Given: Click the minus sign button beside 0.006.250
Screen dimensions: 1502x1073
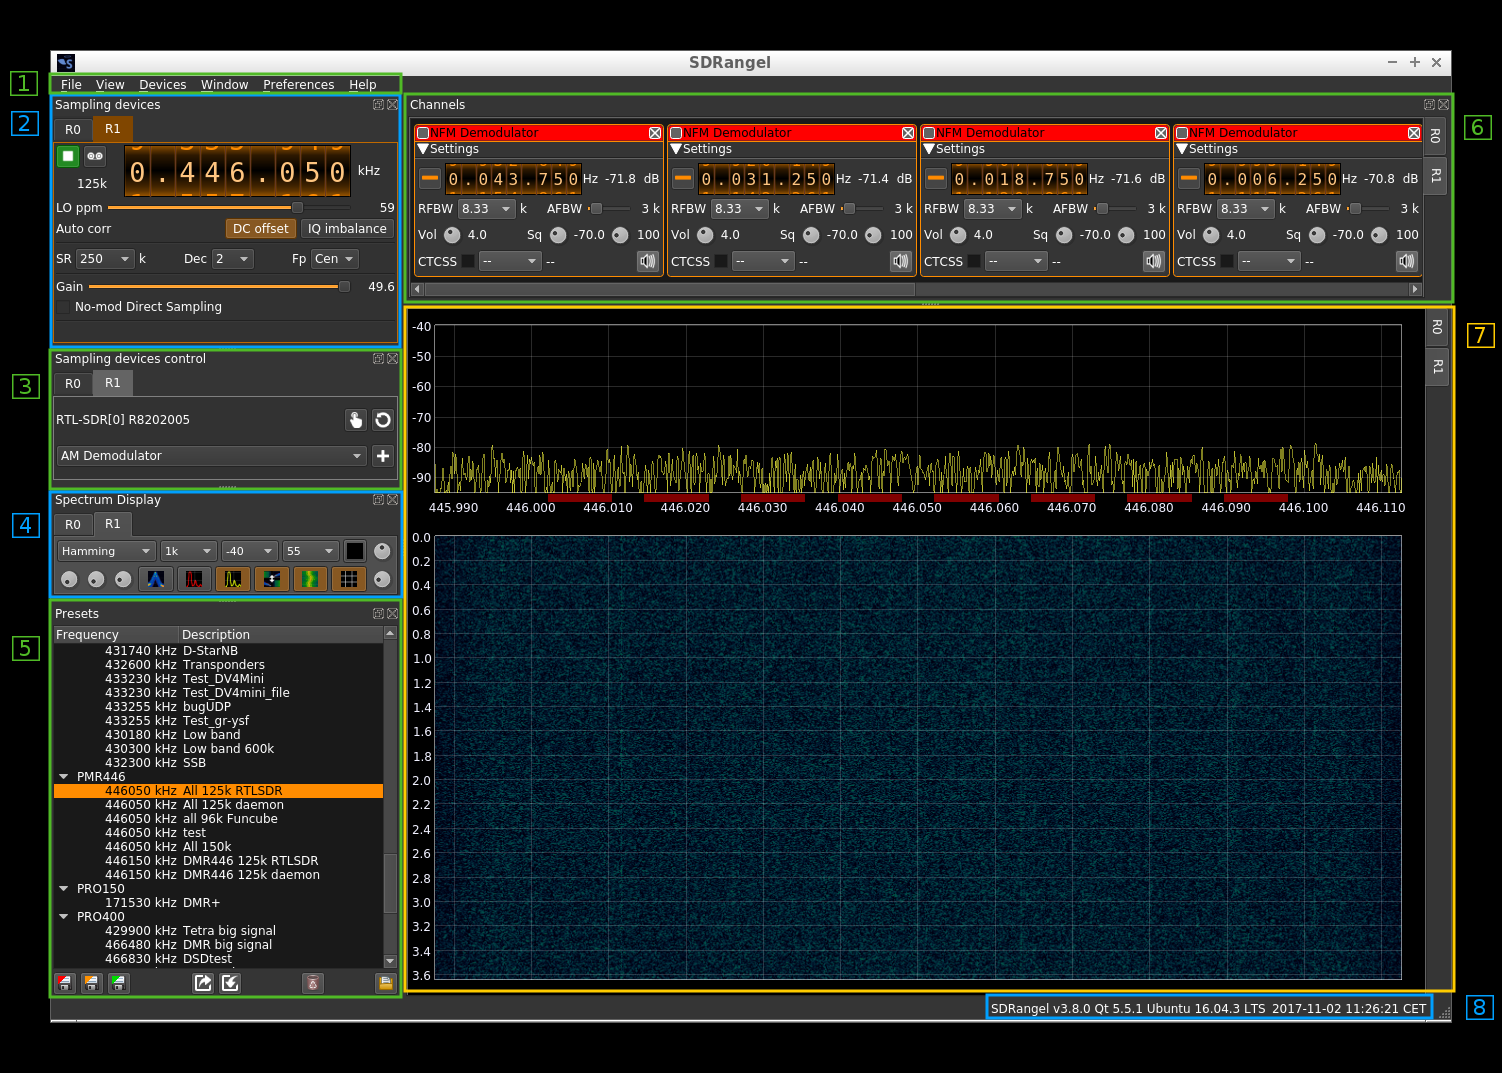Looking at the screenshot, I should pyautogui.click(x=1189, y=179).
